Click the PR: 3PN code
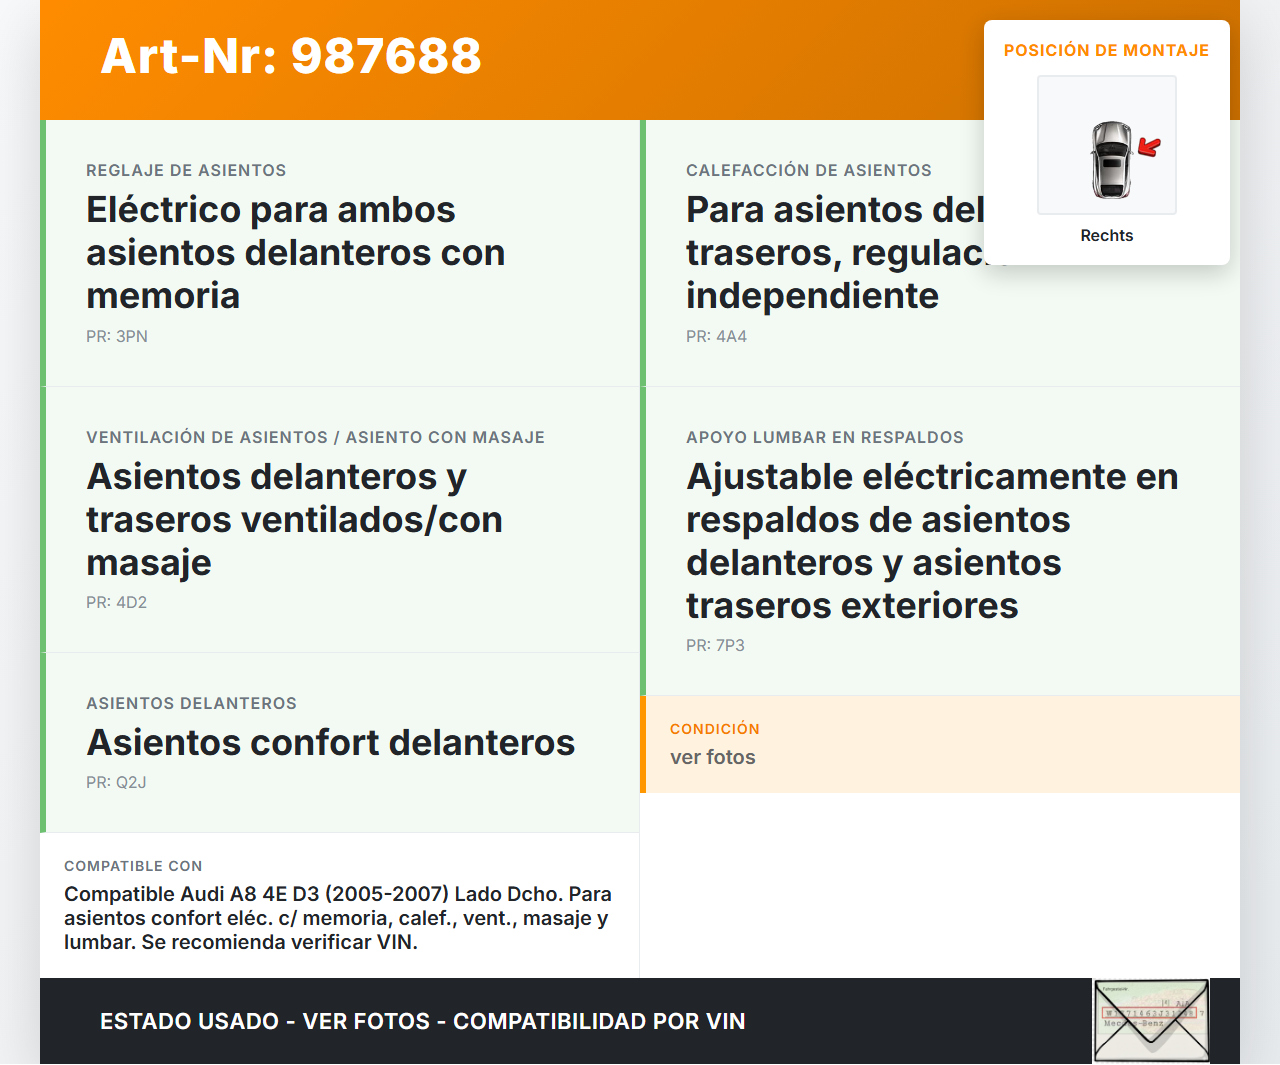Image resolution: width=1280 pixels, height=1065 pixels. point(117,336)
